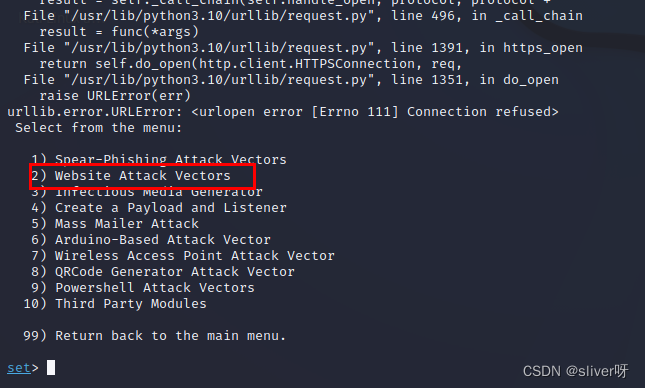
Task: Click Return back to the main menu
Action: [155, 336]
